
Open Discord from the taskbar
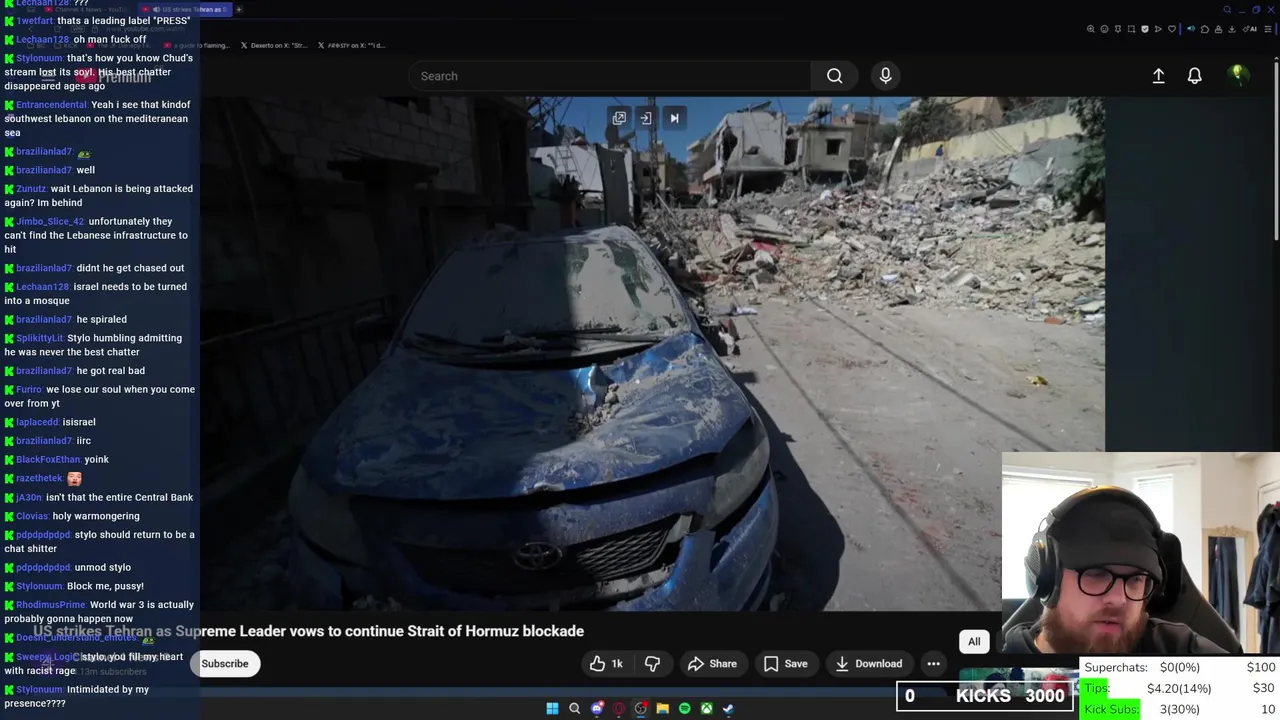click(x=597, y=708)
